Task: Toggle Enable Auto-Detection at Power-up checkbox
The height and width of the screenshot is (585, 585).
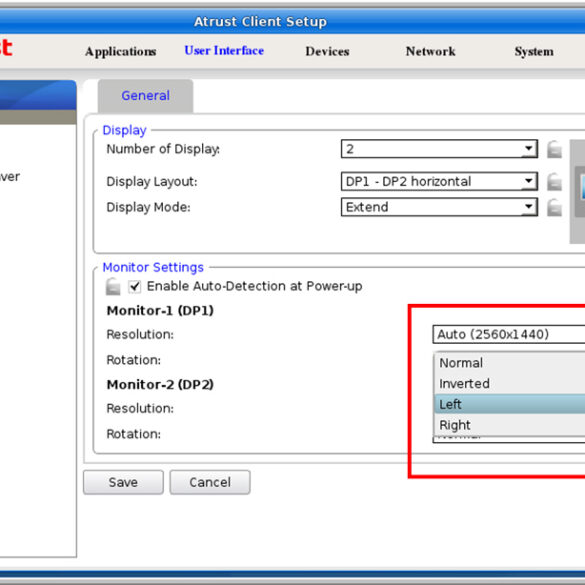Action: 134,287
